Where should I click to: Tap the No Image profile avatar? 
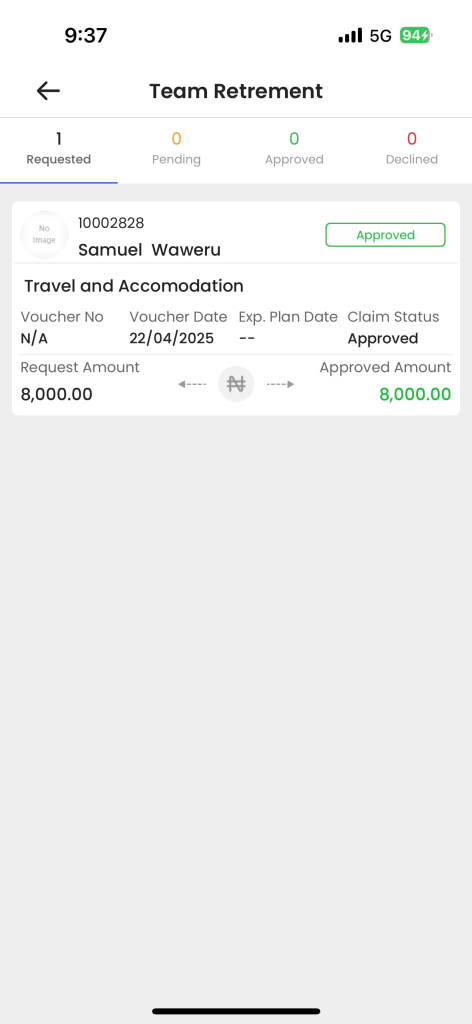point(44,235)
